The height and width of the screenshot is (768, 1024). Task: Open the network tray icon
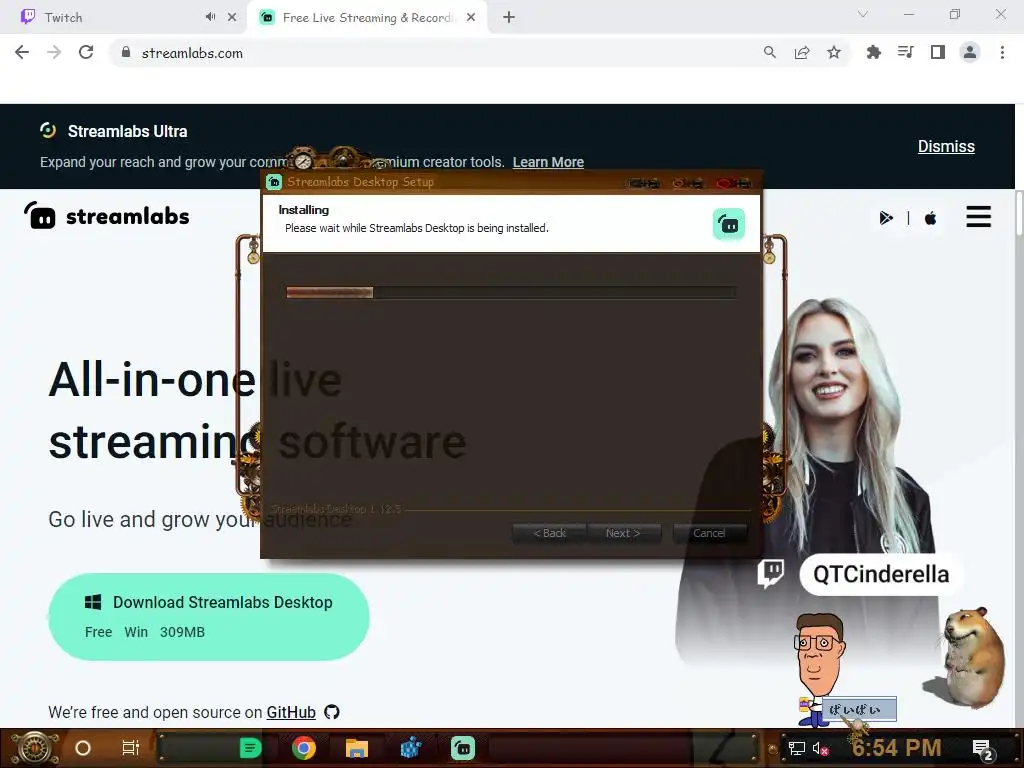tap(797, 748)
